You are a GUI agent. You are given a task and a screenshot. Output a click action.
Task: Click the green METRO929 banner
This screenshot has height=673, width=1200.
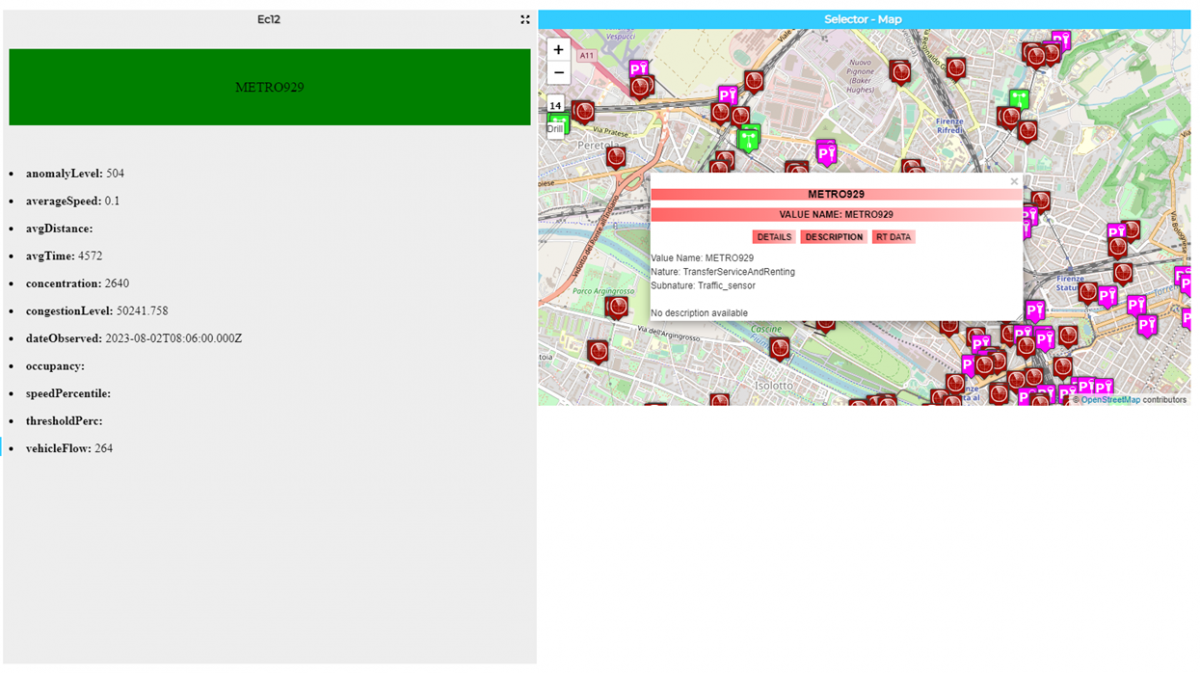269,87
